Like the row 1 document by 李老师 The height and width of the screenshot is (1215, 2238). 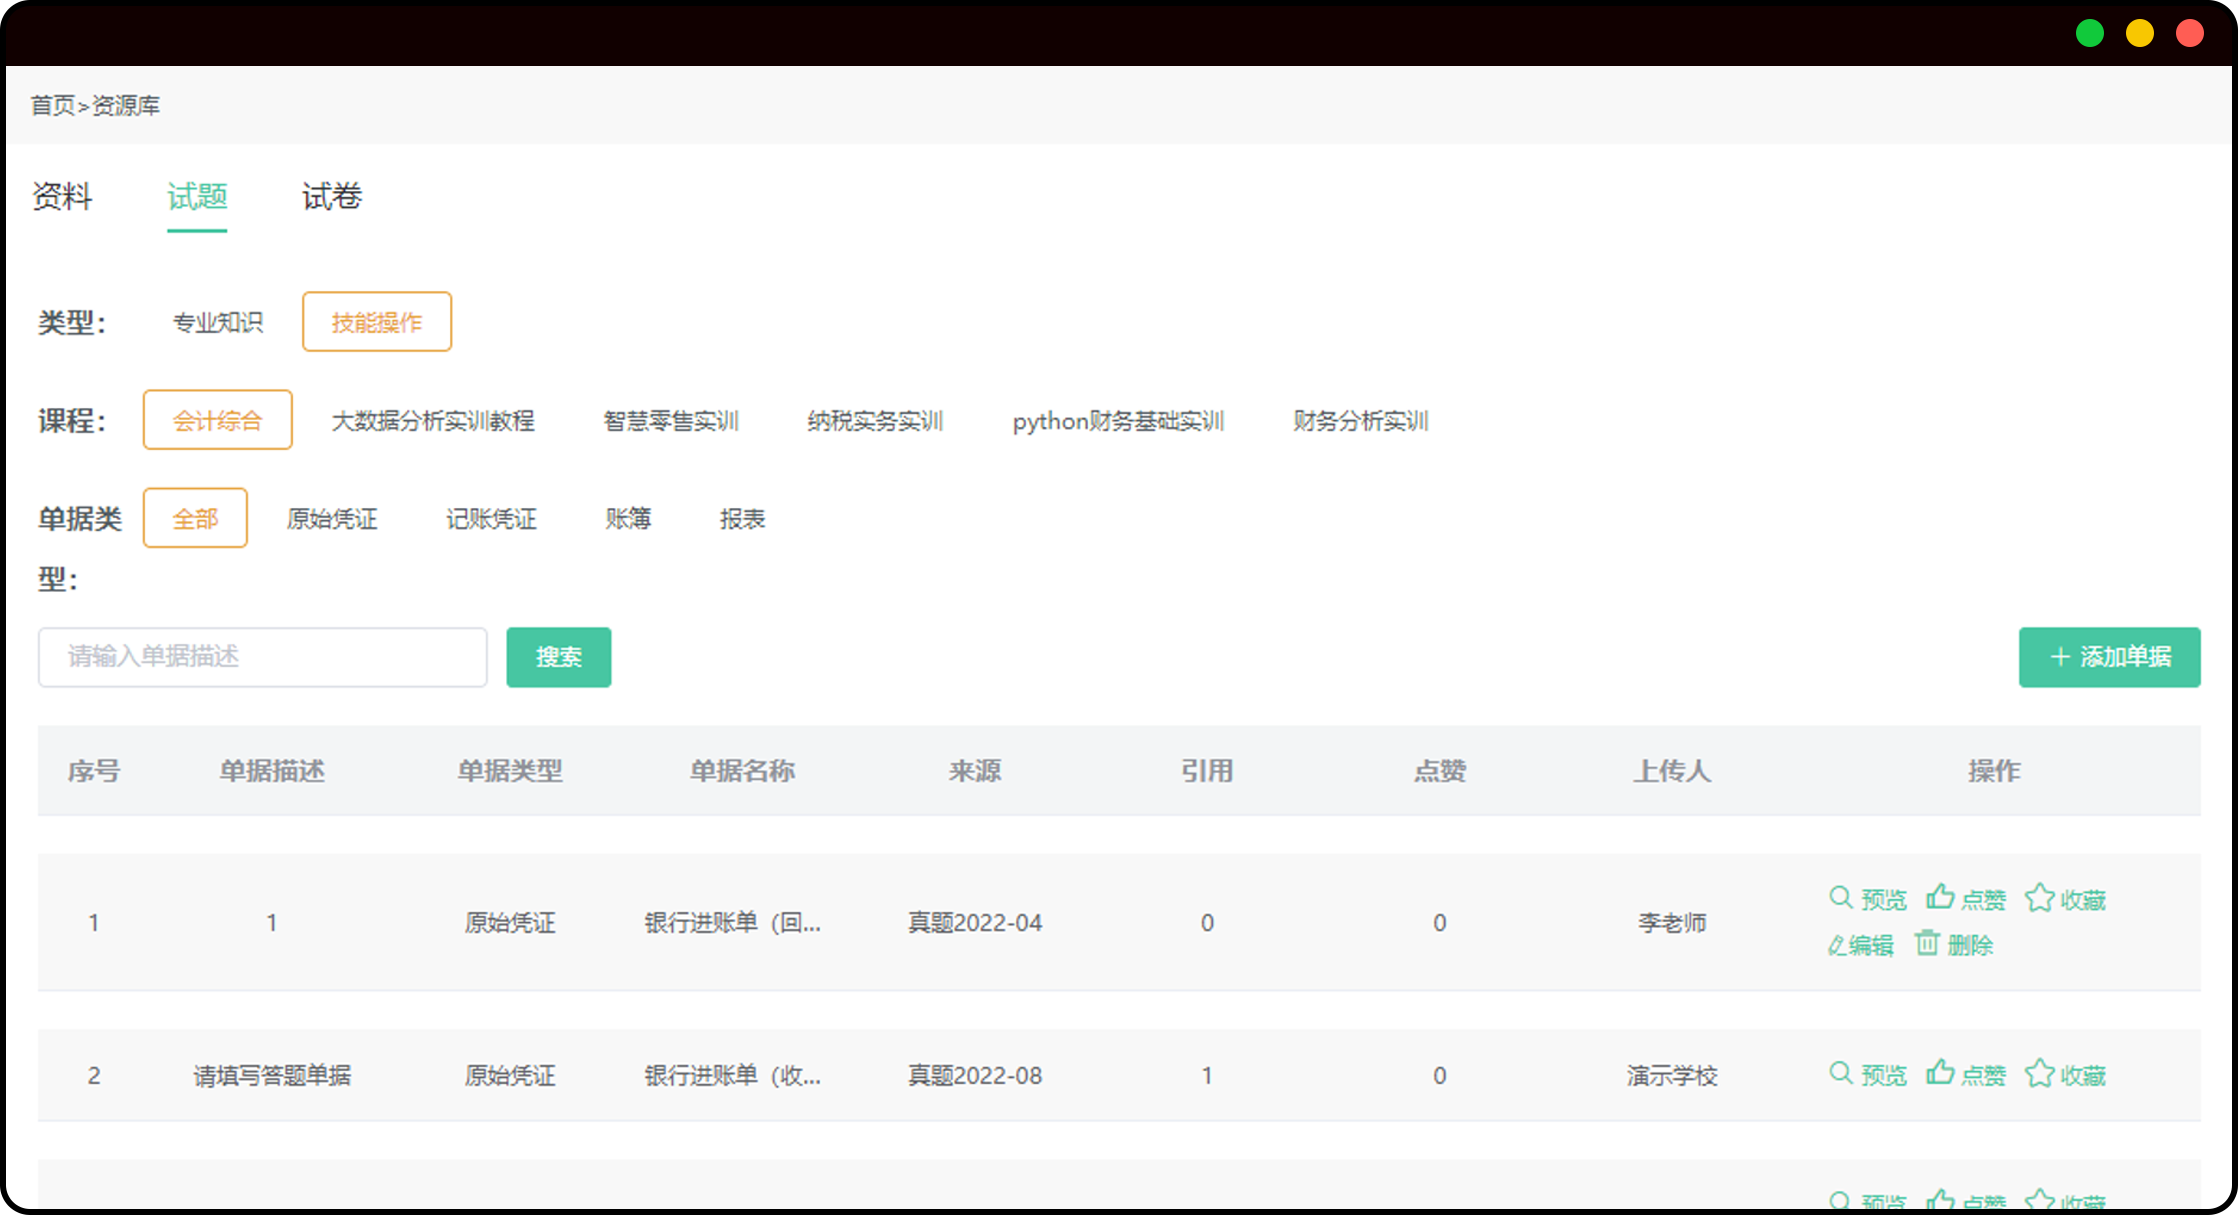point(1966,899)
